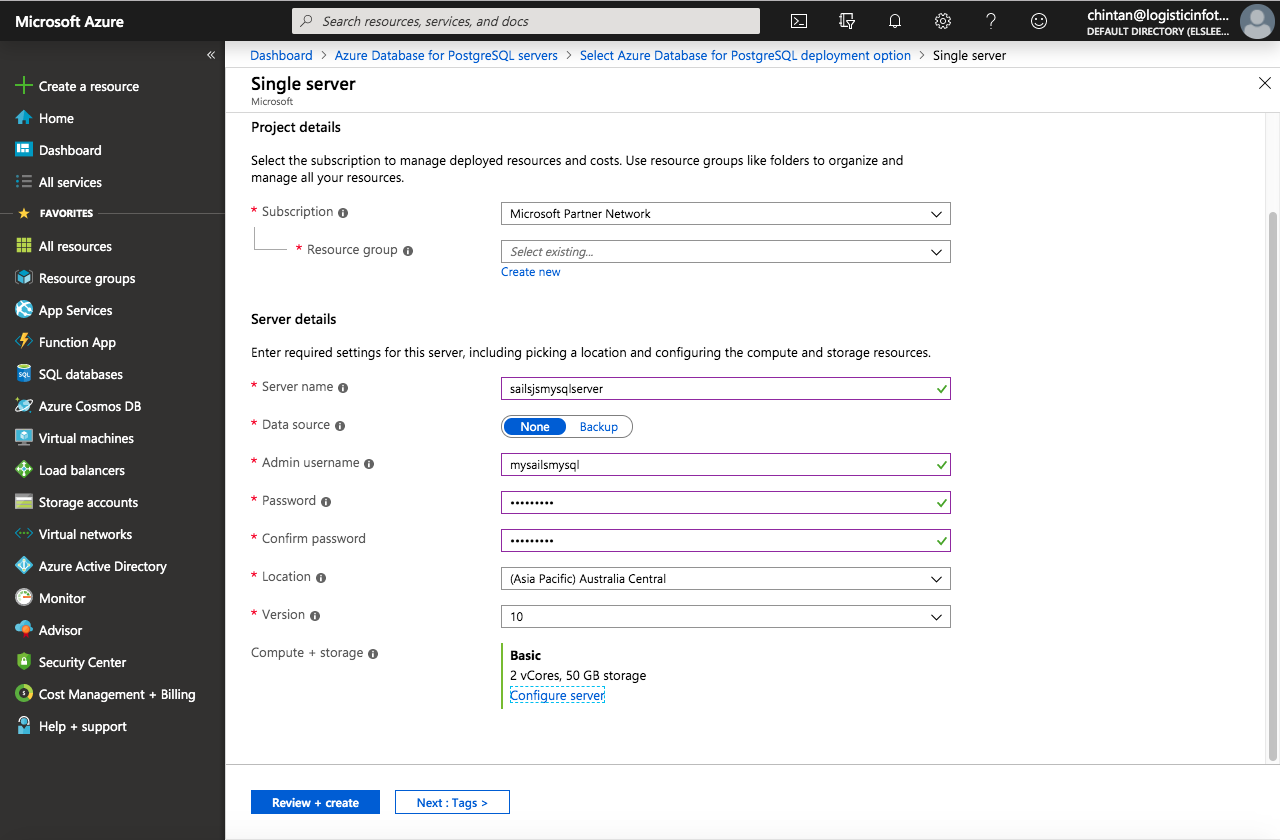
Task: Open the notifications bell
Action: tap(894, 21)
